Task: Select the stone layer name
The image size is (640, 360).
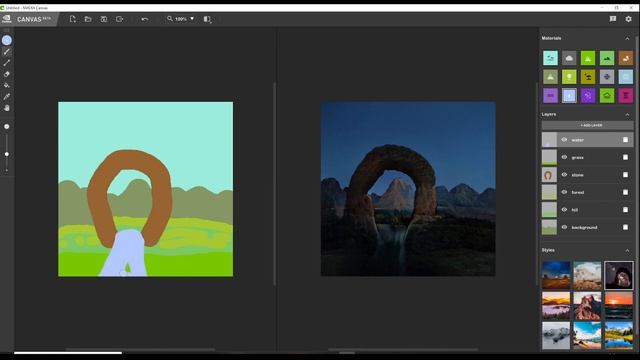Action: pos(578,175)
